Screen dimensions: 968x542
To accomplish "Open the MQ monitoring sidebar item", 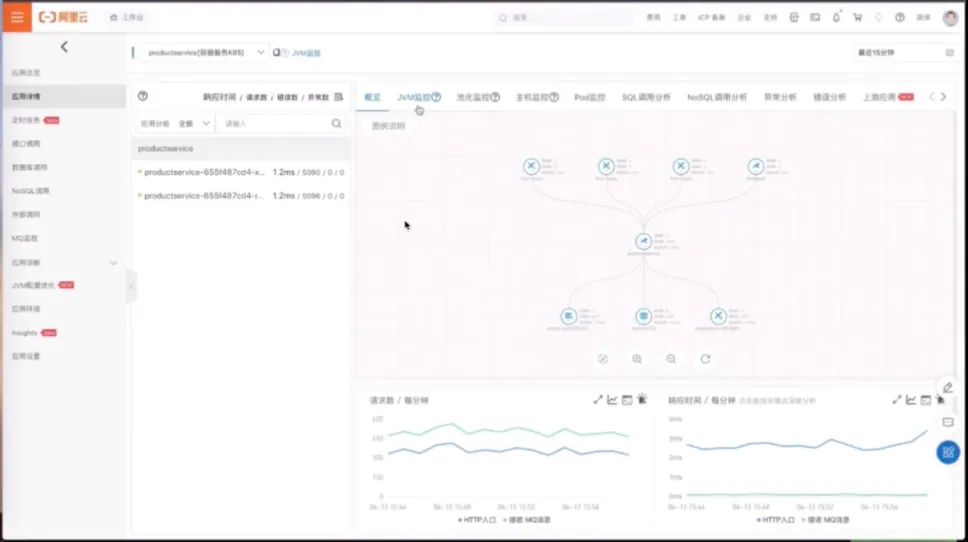I will [x=25, y=238].
